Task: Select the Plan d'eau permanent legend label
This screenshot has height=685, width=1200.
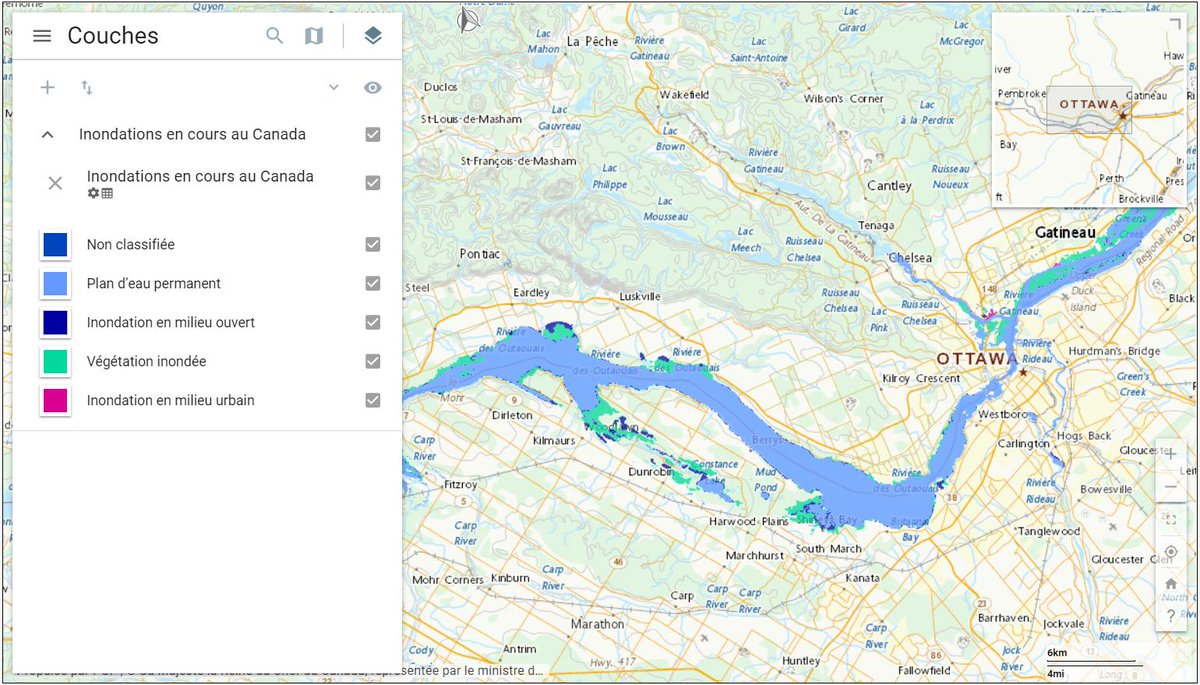Action: click(154, 284)
